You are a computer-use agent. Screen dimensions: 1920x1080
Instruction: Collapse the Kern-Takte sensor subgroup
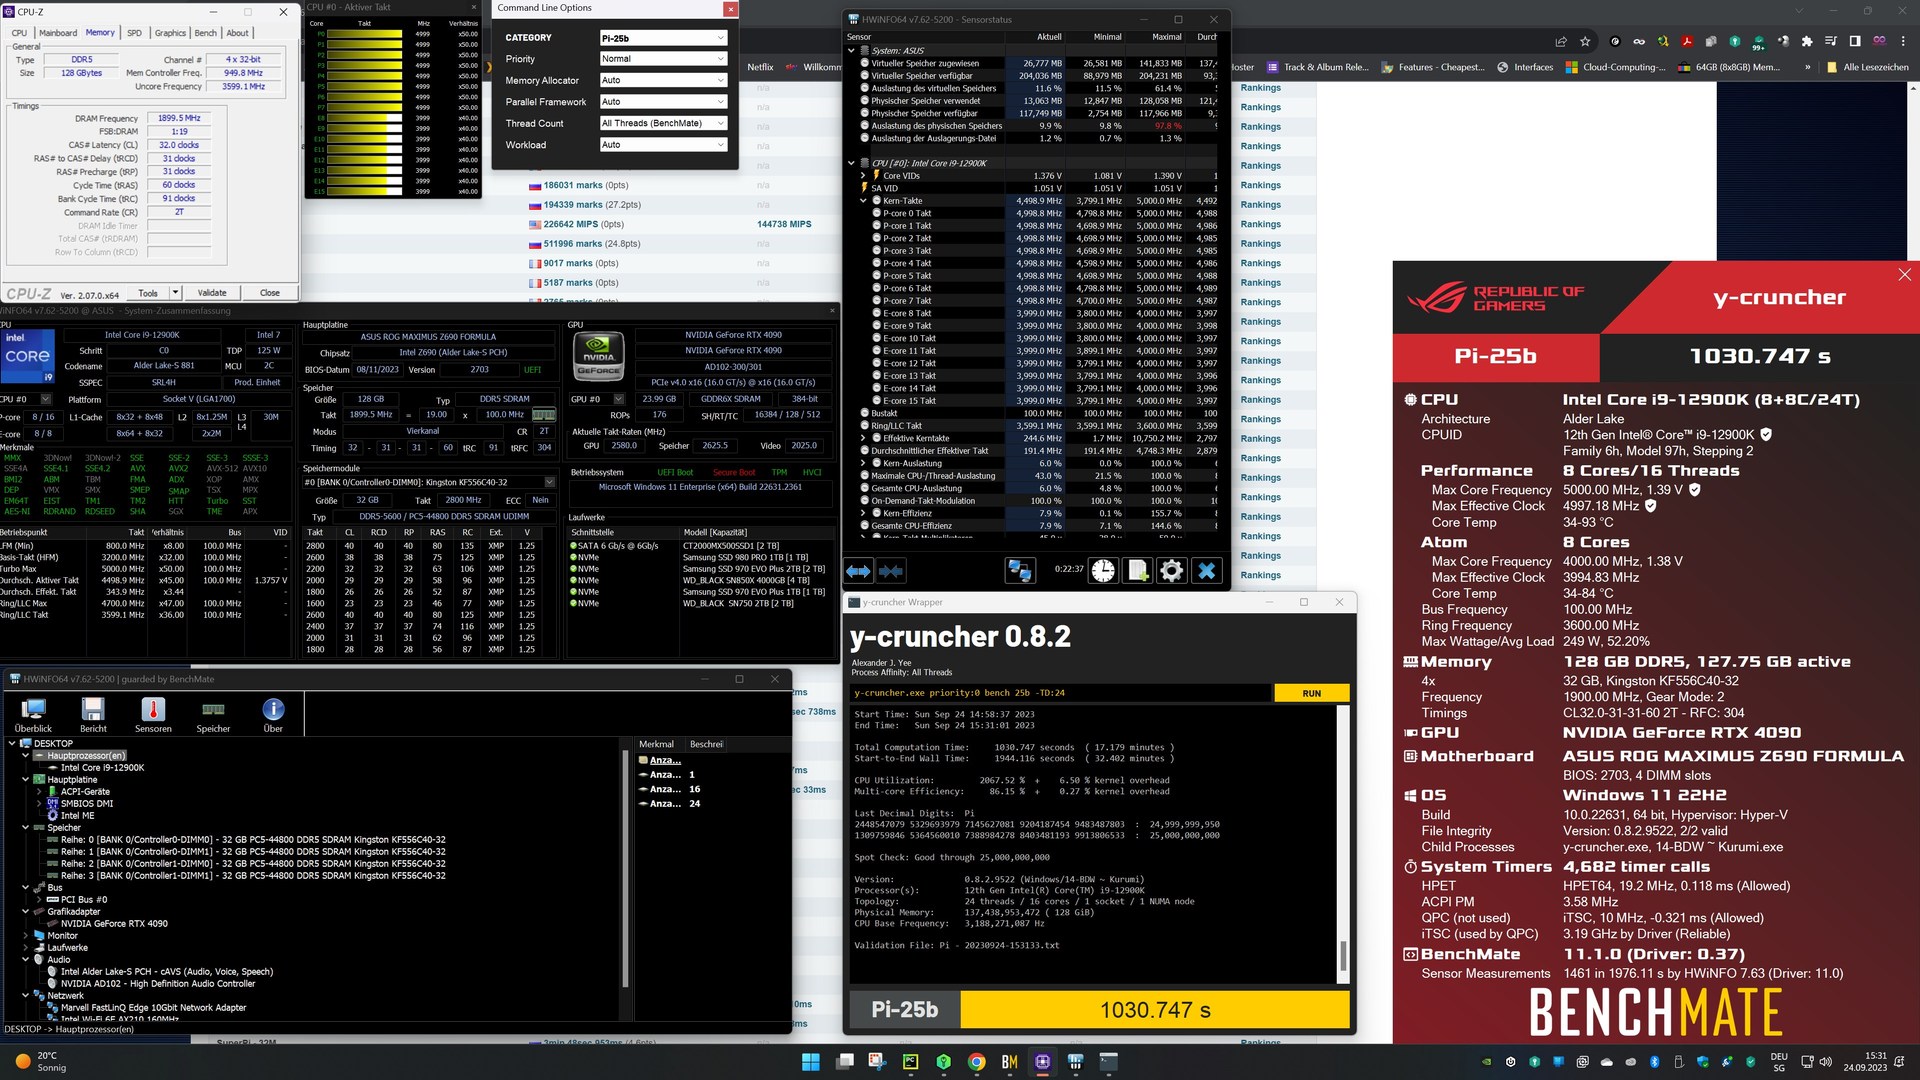click(x=863, y=200)
